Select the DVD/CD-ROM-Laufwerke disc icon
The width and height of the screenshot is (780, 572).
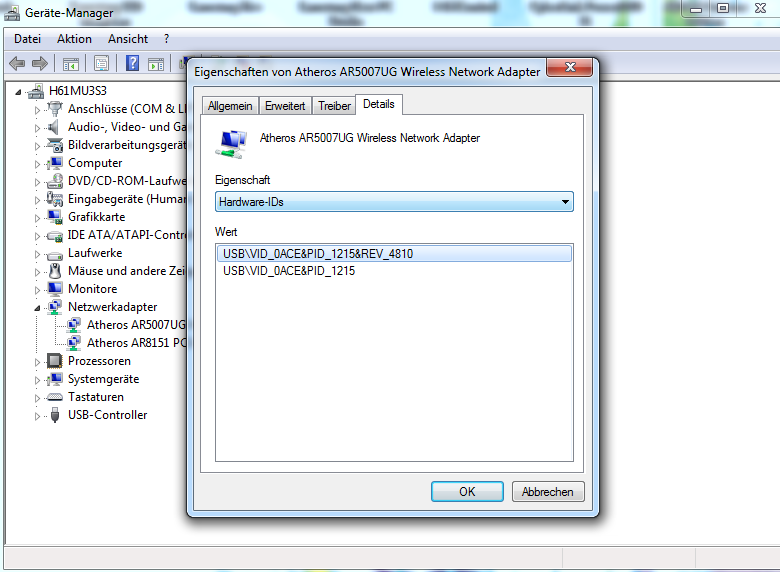54,181
